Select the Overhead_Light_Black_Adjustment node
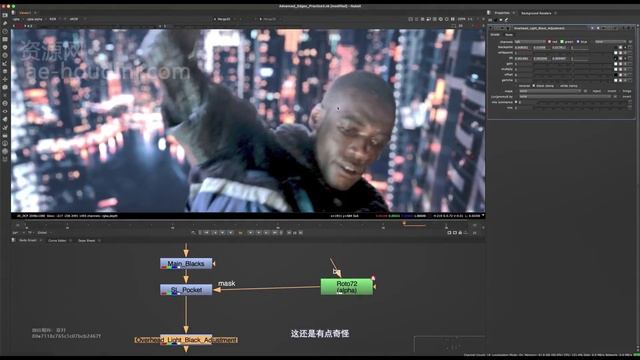Screen dimensions: 640x360 click(186, 340)
